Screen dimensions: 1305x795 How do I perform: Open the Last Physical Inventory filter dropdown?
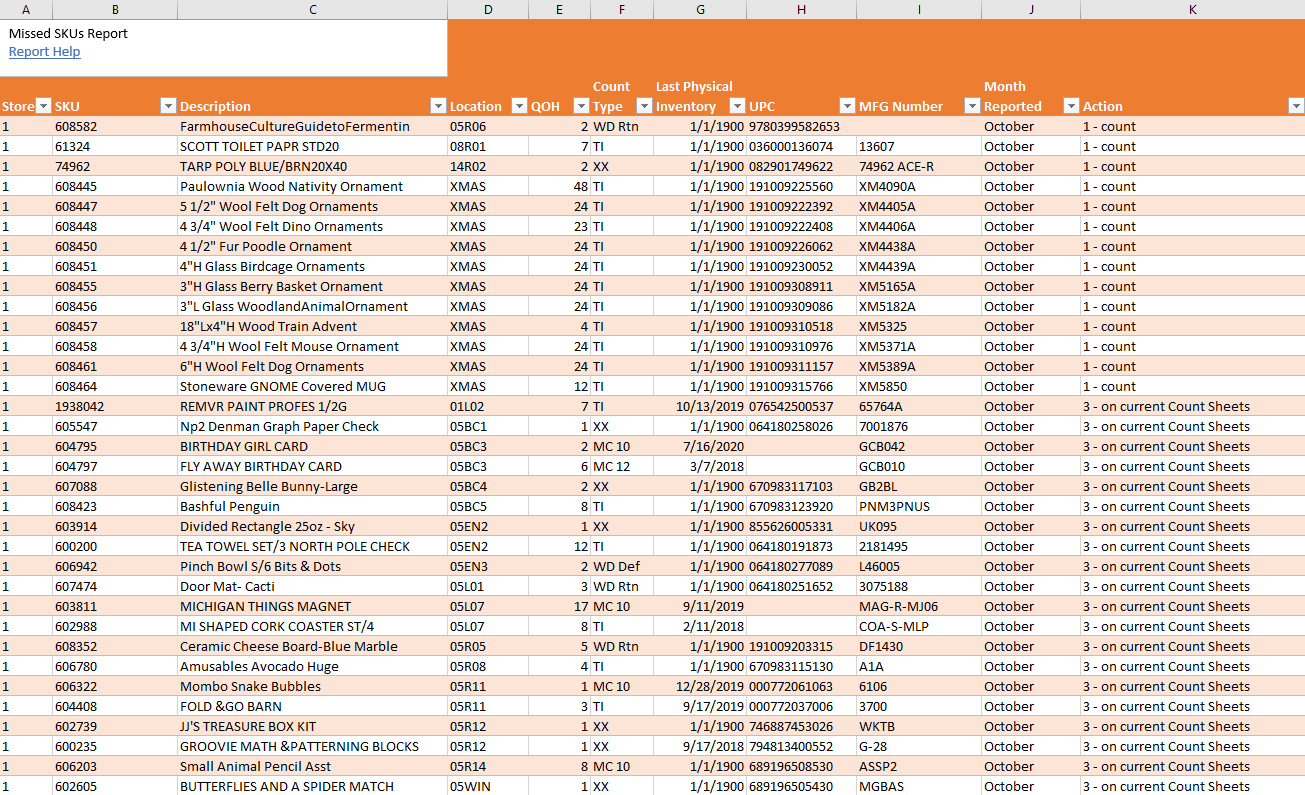click(737, 106)
